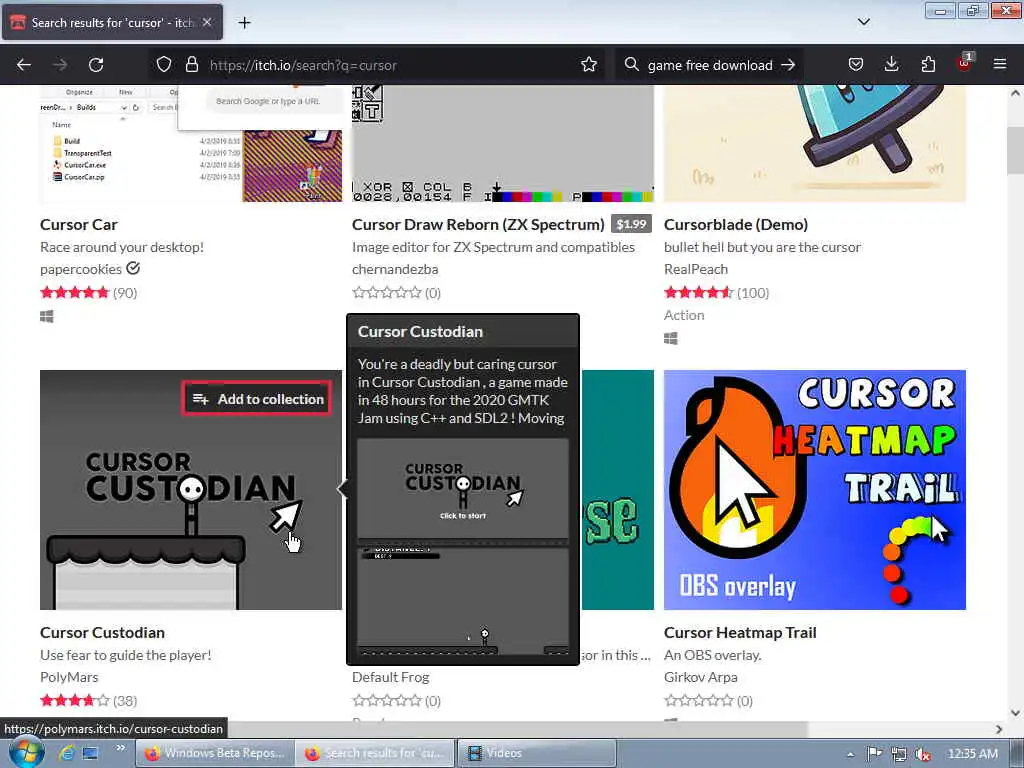
Task: Visit the Girkov Arpa author page
Action: (701, 677)
